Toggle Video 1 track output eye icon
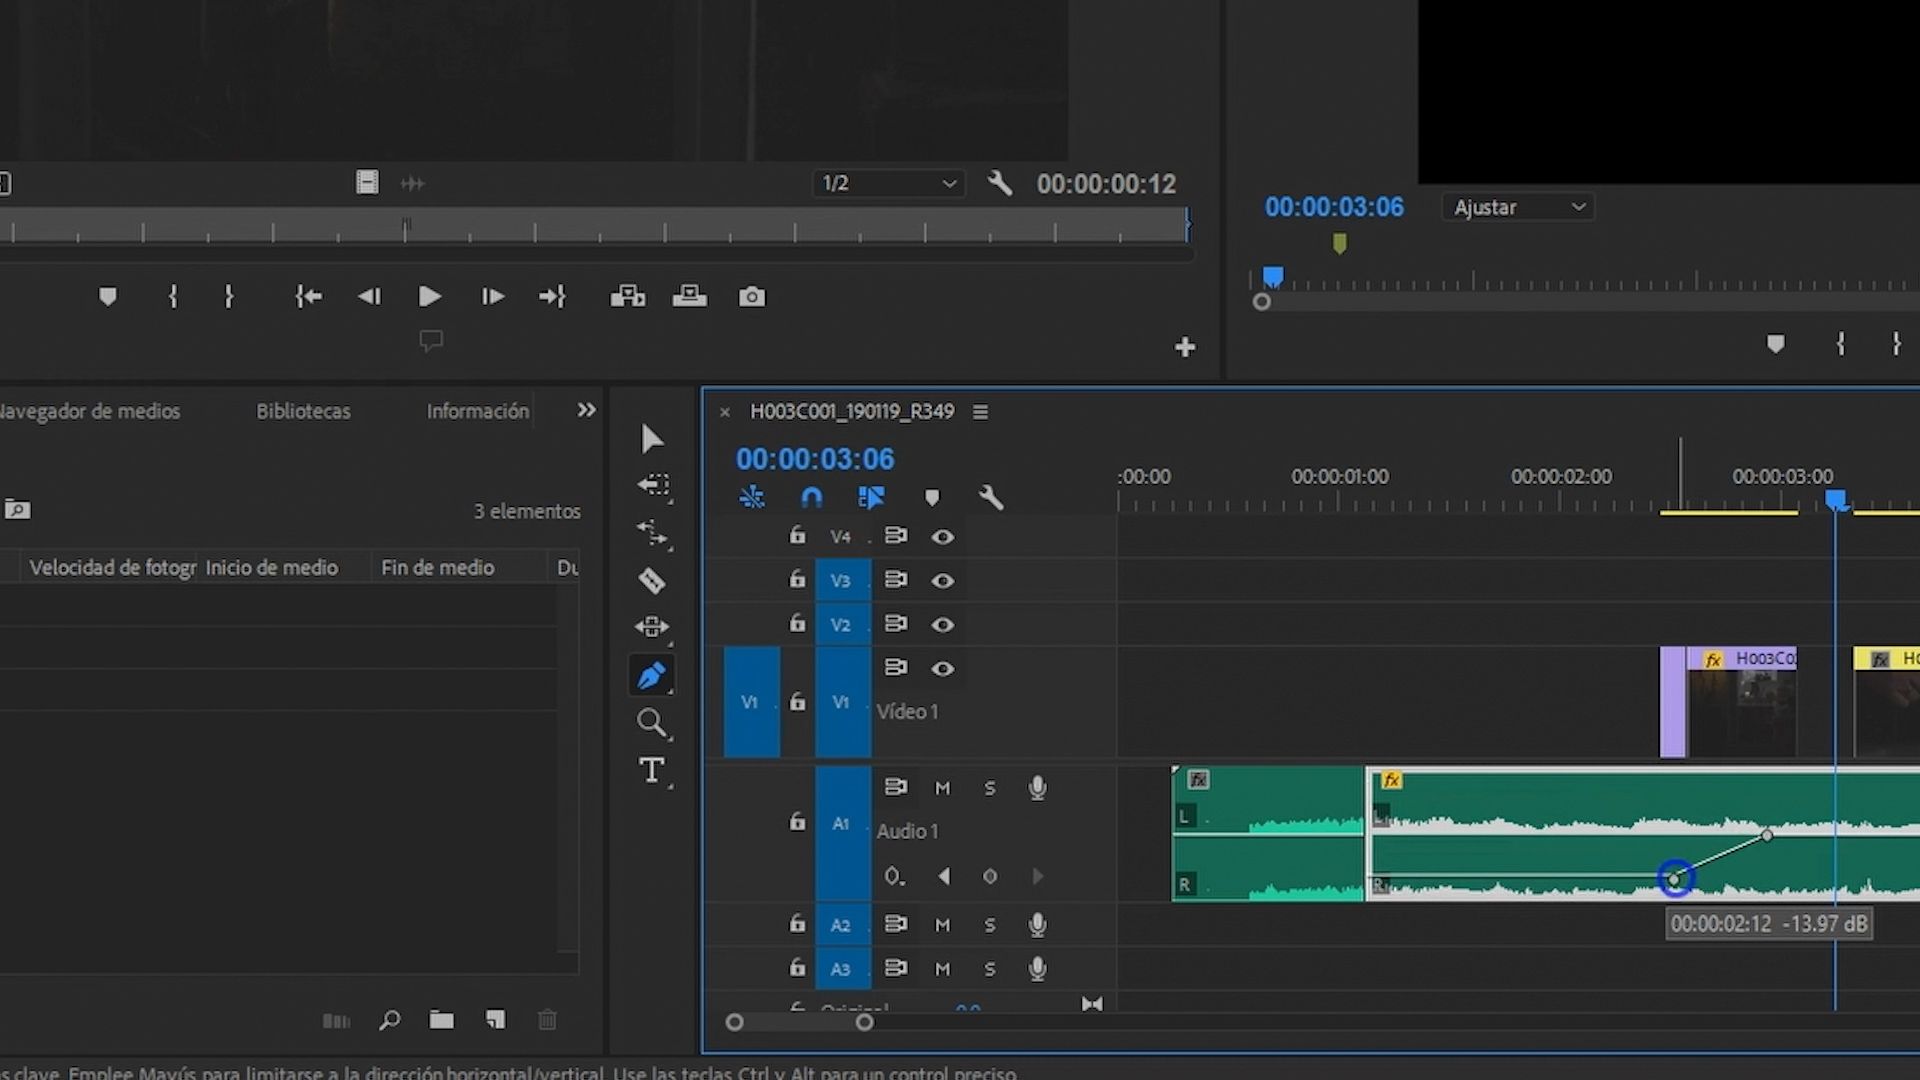Viewport: 1920px width, 1080px height. [x=943, y=668]
